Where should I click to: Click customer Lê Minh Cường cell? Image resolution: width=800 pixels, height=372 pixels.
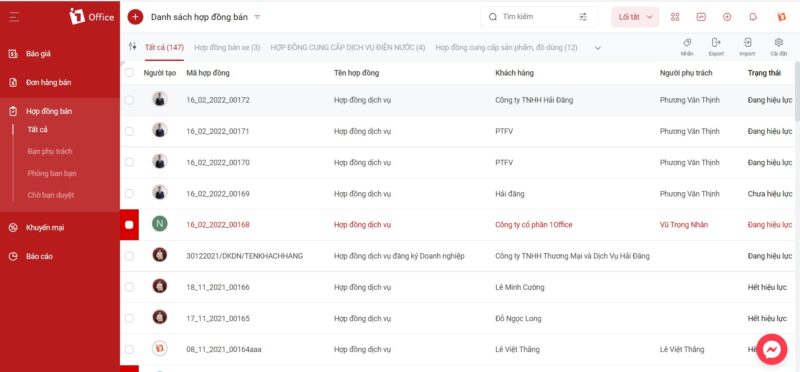(x=519, y=287)
